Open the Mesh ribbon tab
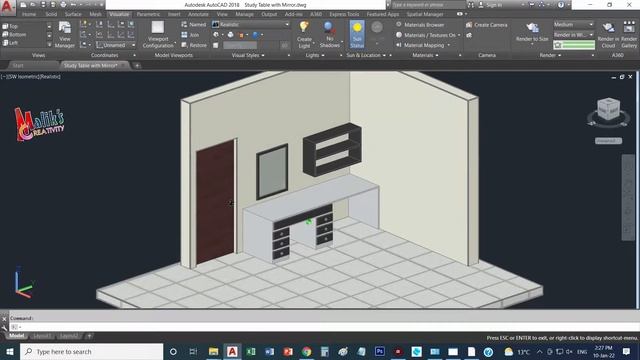Viewport: 640px width, 360px height. pos(95,14)
